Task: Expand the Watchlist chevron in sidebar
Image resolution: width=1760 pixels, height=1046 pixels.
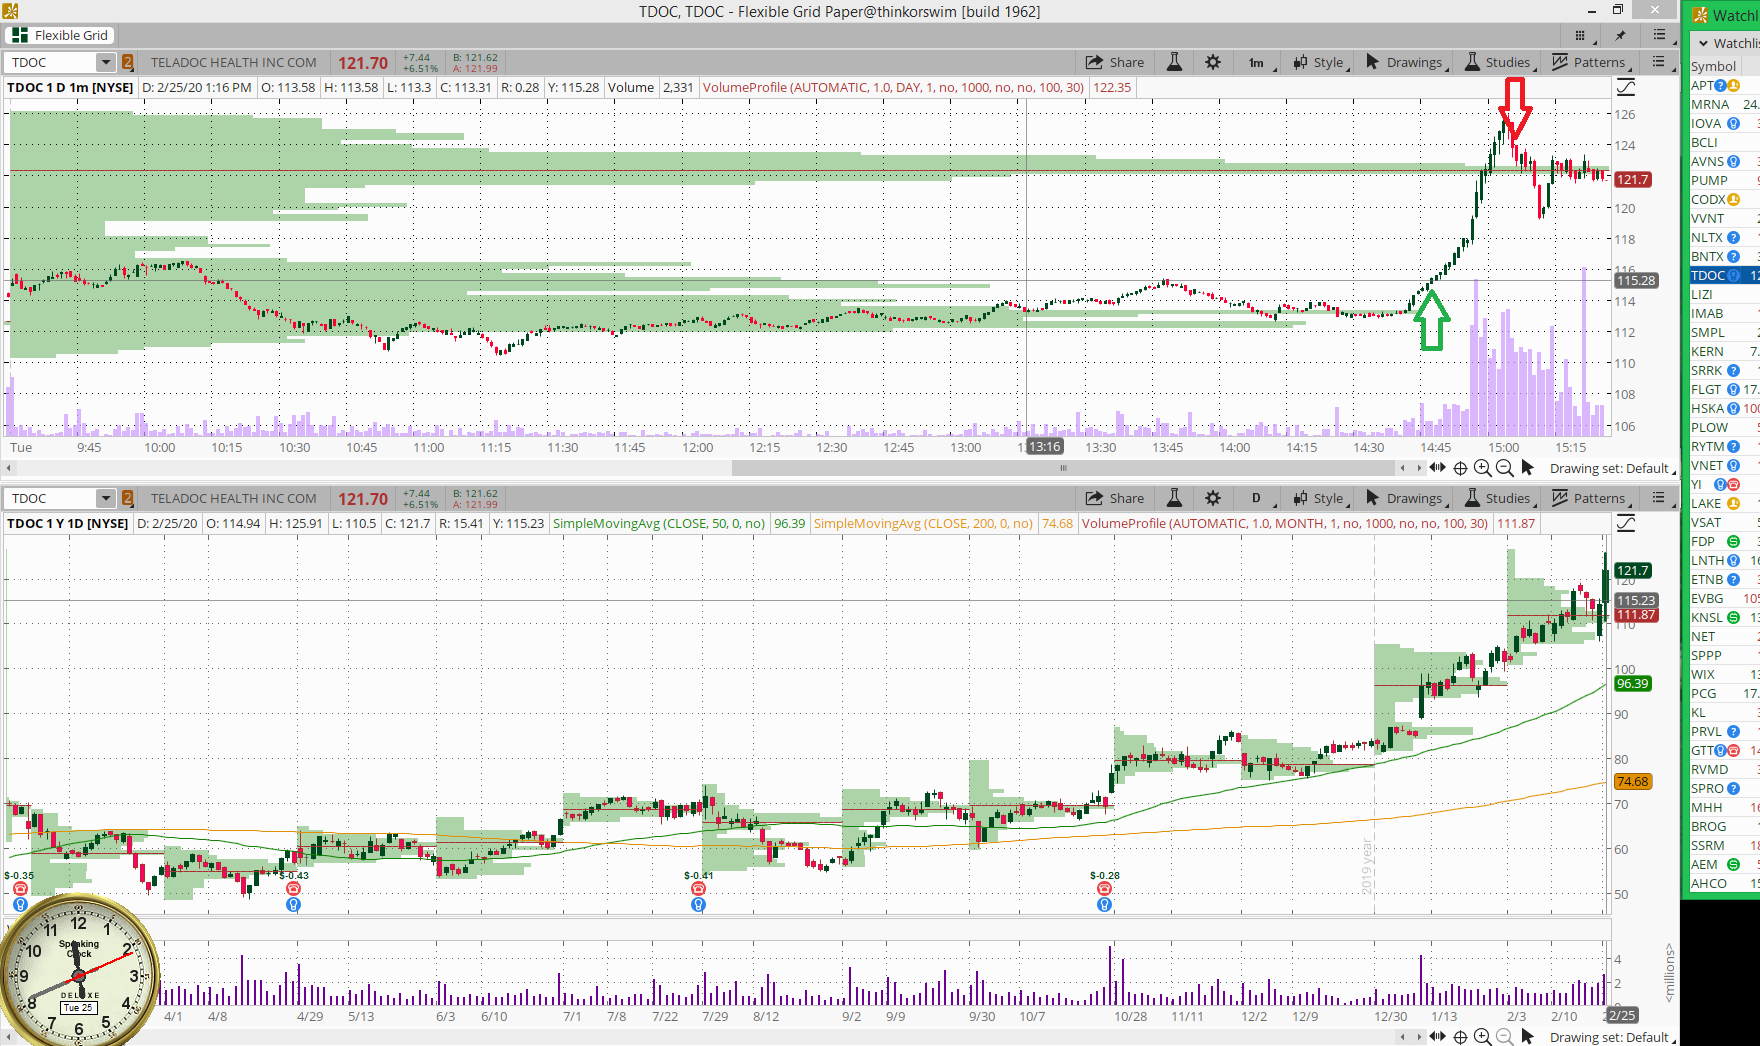Action: pyautogui.click(x=1703, y=43)
